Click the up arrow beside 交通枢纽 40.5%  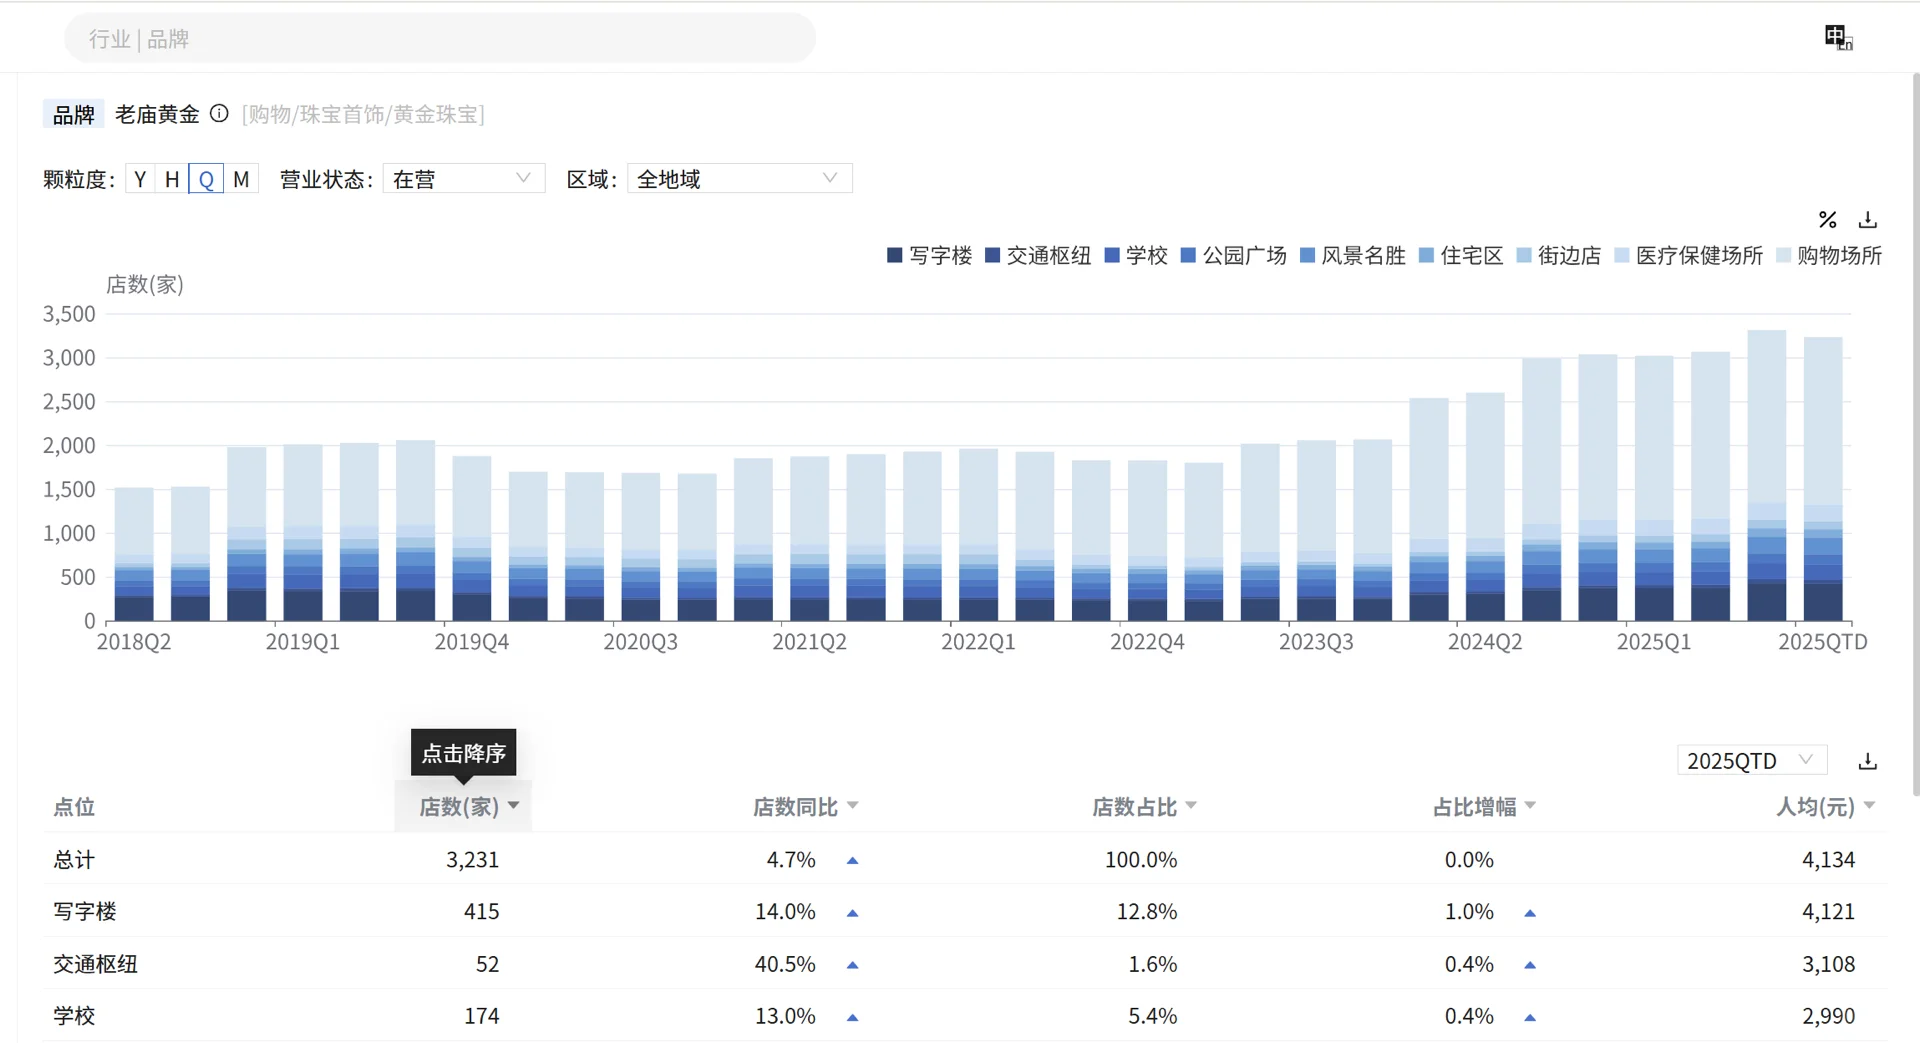coord(852,965)
